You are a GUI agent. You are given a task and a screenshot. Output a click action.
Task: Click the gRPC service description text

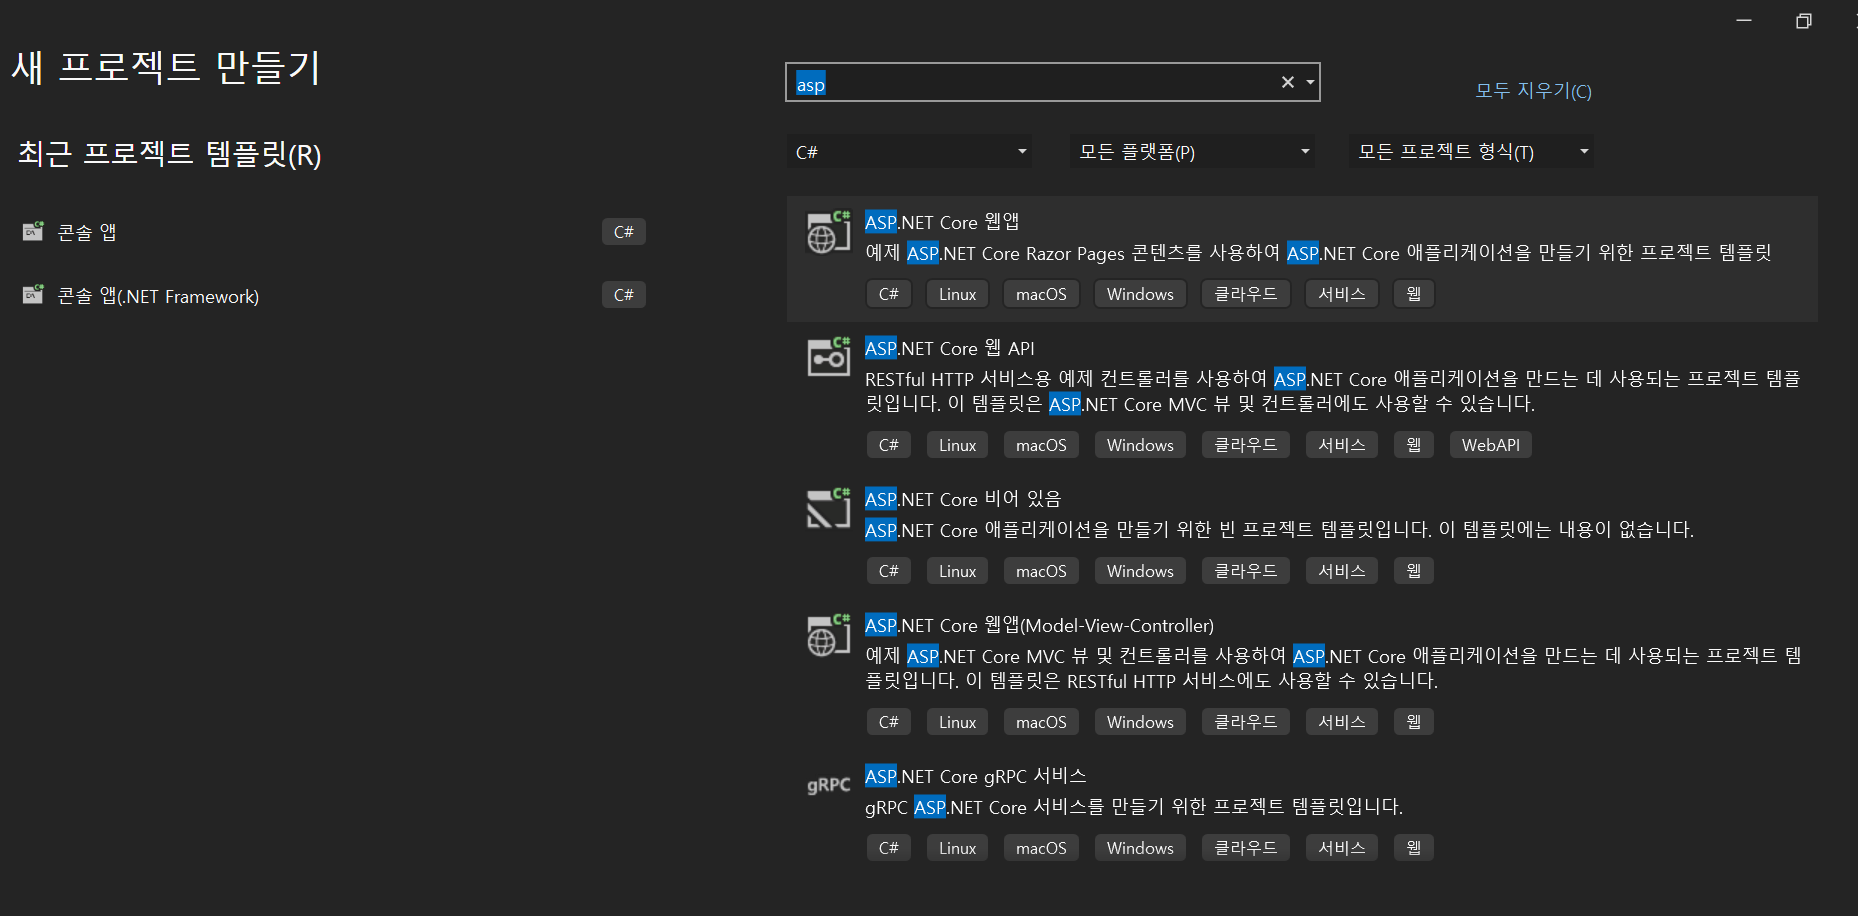click(1134, 807)
